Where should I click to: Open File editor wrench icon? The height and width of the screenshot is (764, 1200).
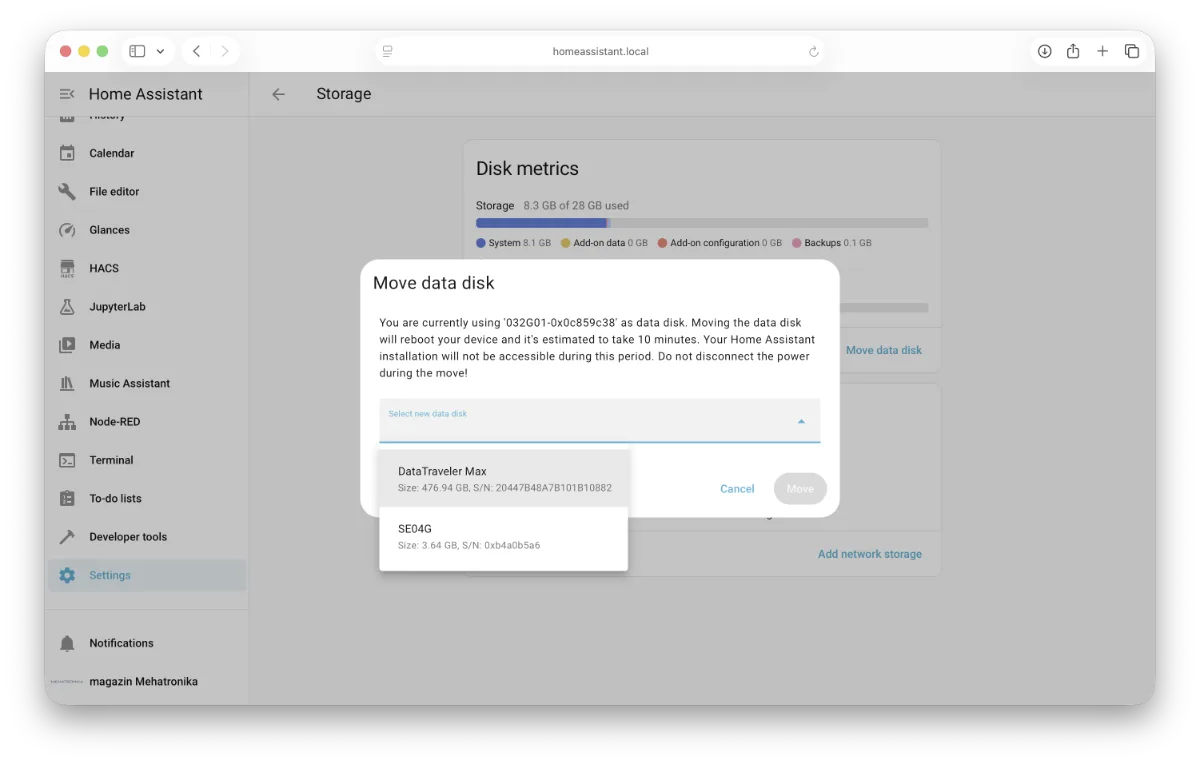pos(67,191)
